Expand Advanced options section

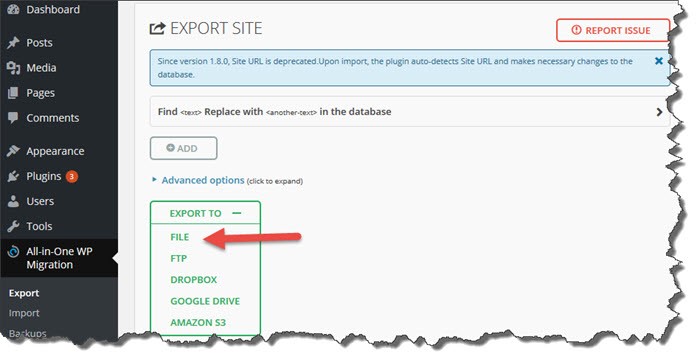point(203,180)
